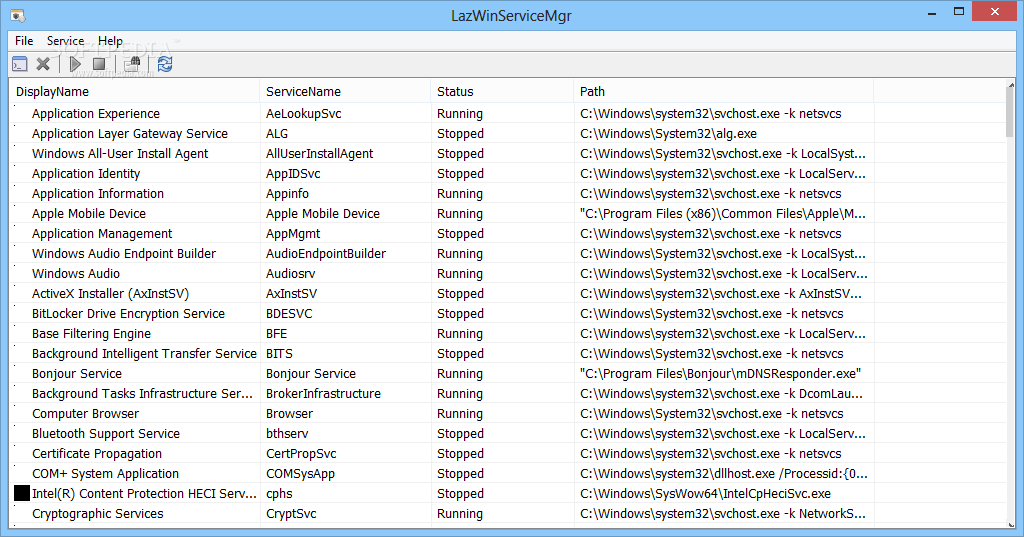Sort by the ServiceName column header

[345, 91]
